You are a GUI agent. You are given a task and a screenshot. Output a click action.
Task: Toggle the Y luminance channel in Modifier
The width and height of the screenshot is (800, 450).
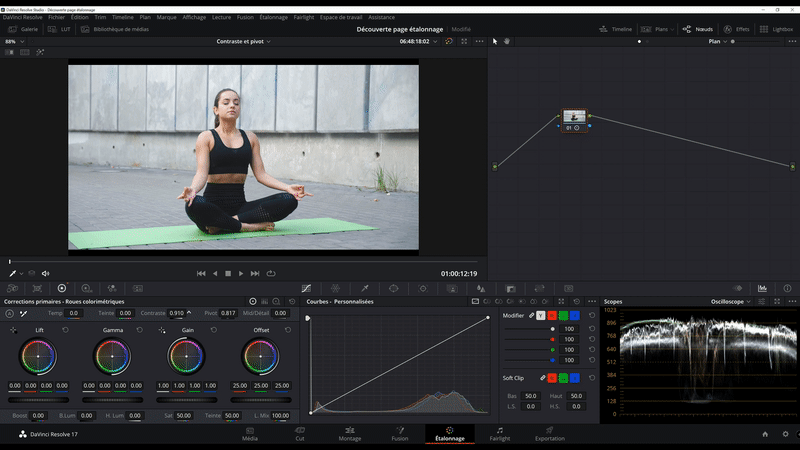[541, 315]
